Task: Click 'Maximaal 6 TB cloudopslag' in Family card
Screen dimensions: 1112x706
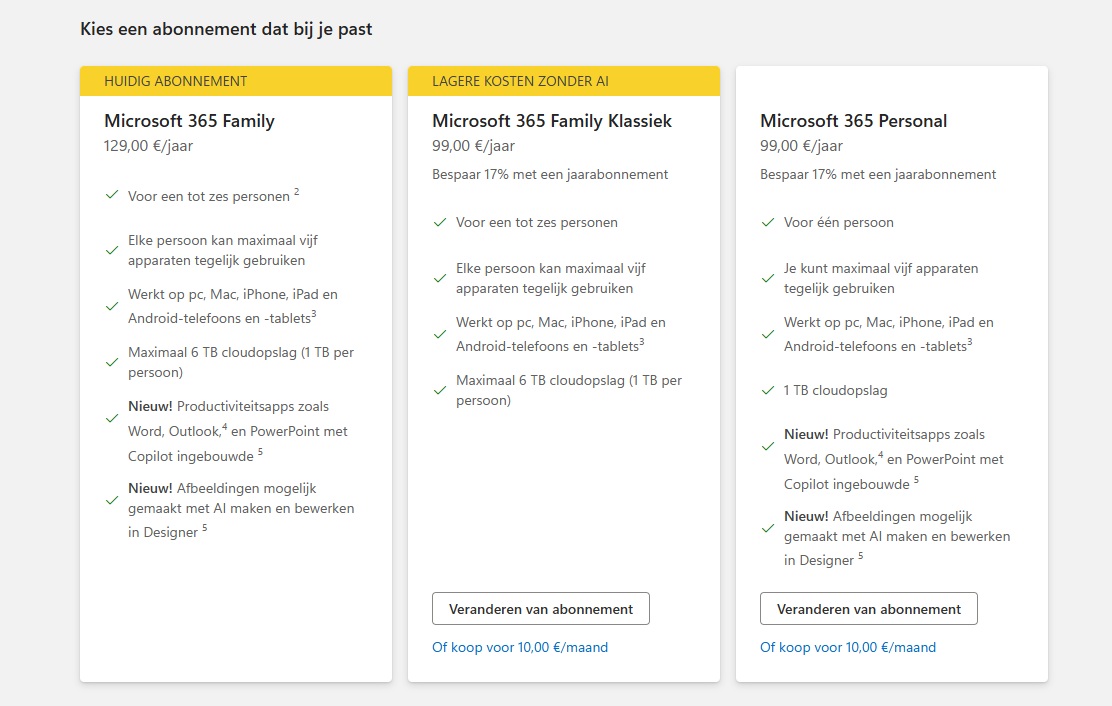Action: [241, 362]
